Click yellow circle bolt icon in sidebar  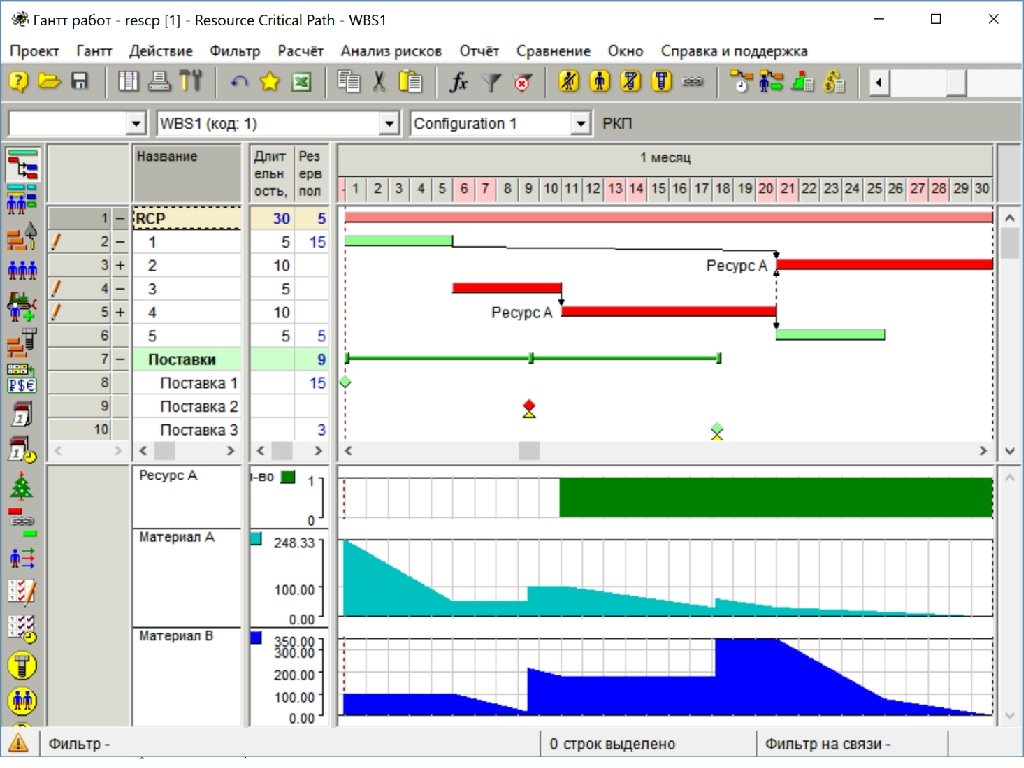[22, 665]
